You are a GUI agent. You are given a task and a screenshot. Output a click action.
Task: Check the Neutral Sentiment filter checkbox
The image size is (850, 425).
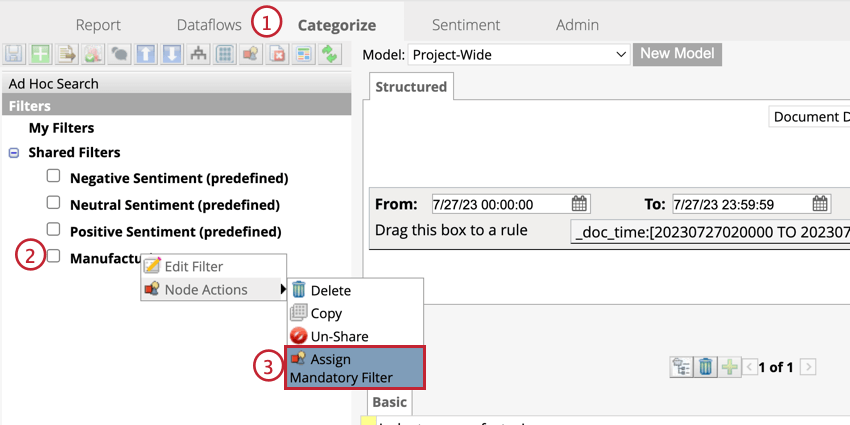pos(53,203)
